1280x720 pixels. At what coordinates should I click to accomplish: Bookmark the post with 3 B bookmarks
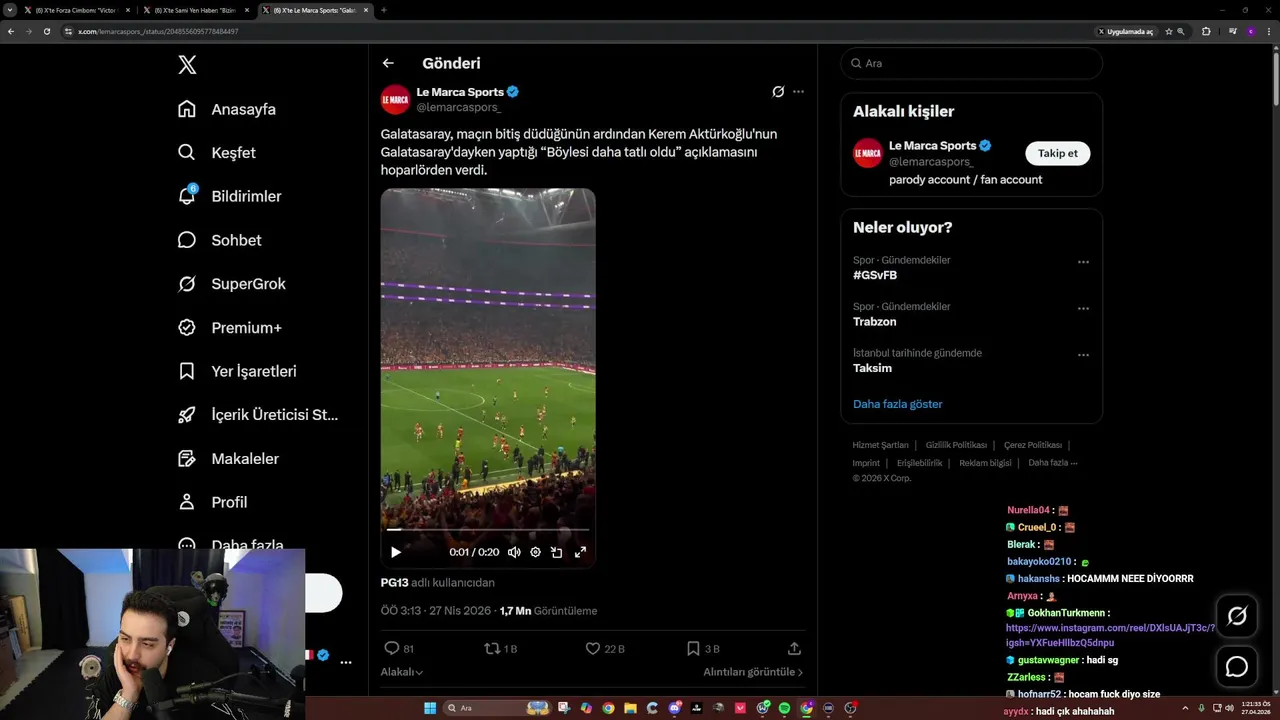(703, 648)
